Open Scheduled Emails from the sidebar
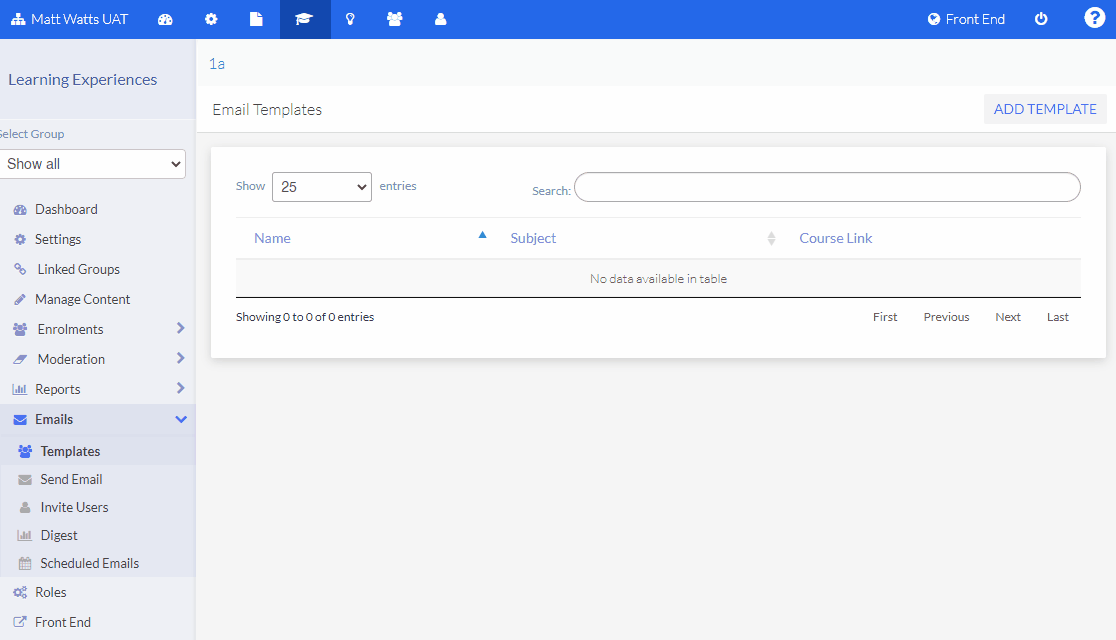1116x640 pixels. tap(90, 563)
